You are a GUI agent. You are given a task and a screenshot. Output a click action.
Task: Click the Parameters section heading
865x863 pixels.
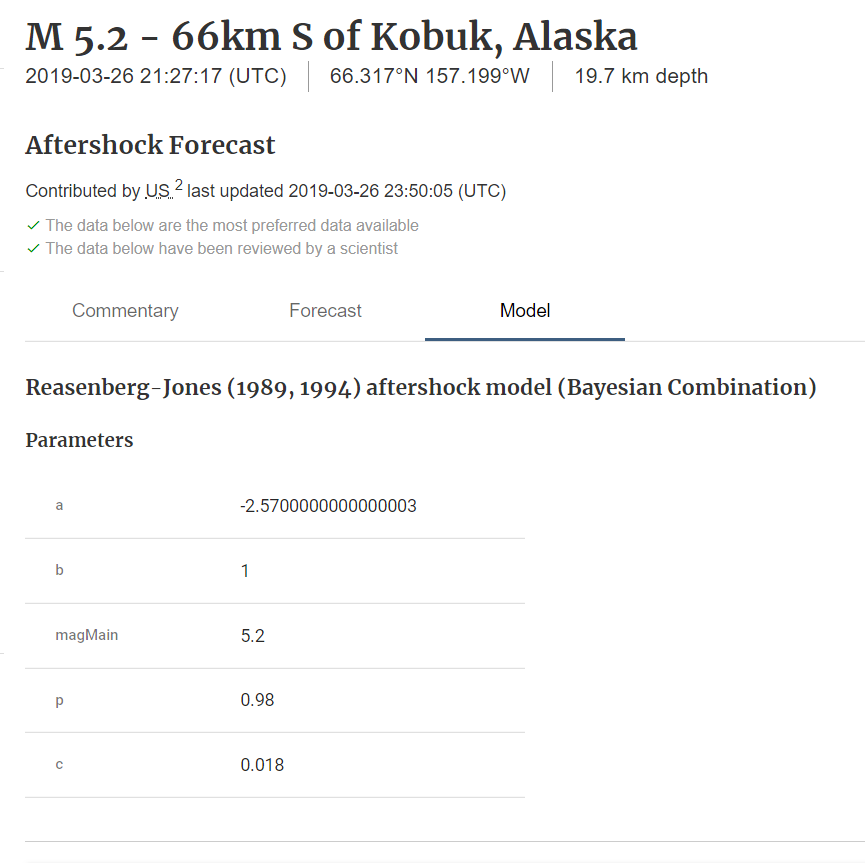(x=79, y=440)
